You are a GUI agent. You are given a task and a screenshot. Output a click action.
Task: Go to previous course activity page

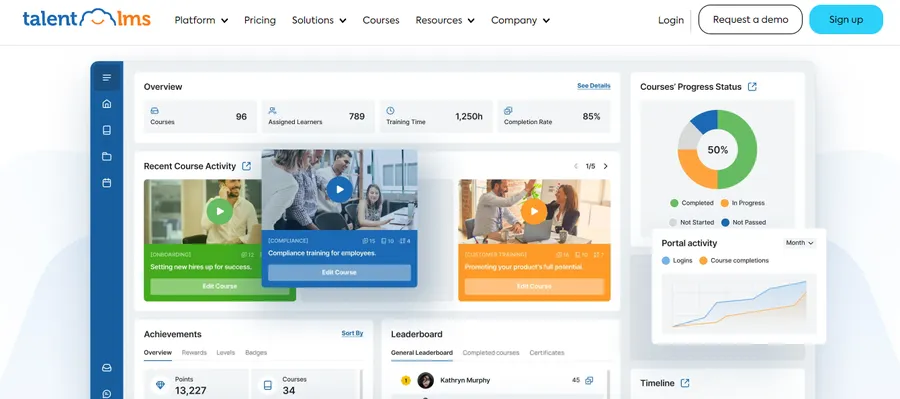click(576, 166)
